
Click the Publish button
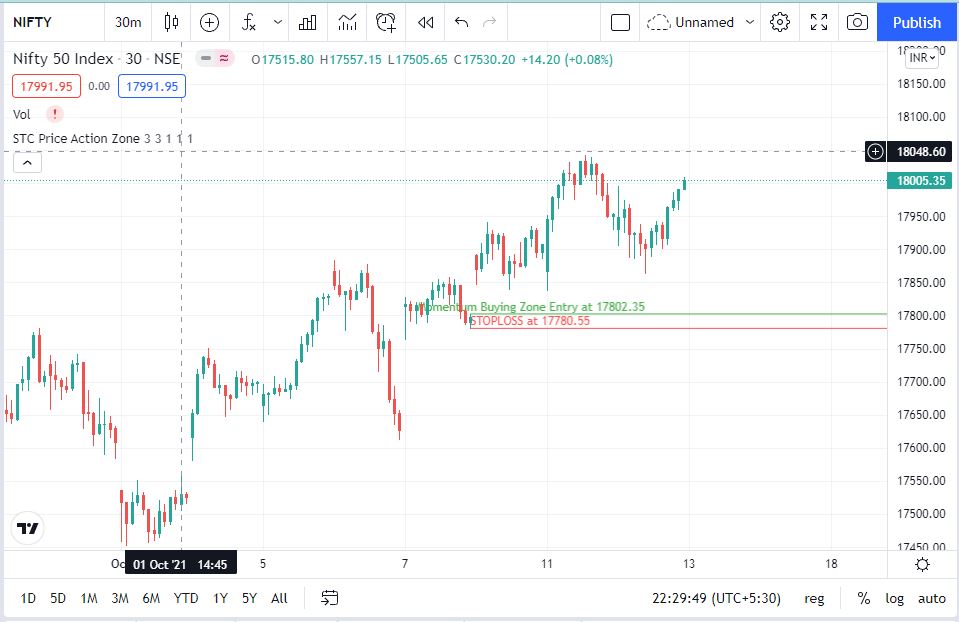[917, 22]
